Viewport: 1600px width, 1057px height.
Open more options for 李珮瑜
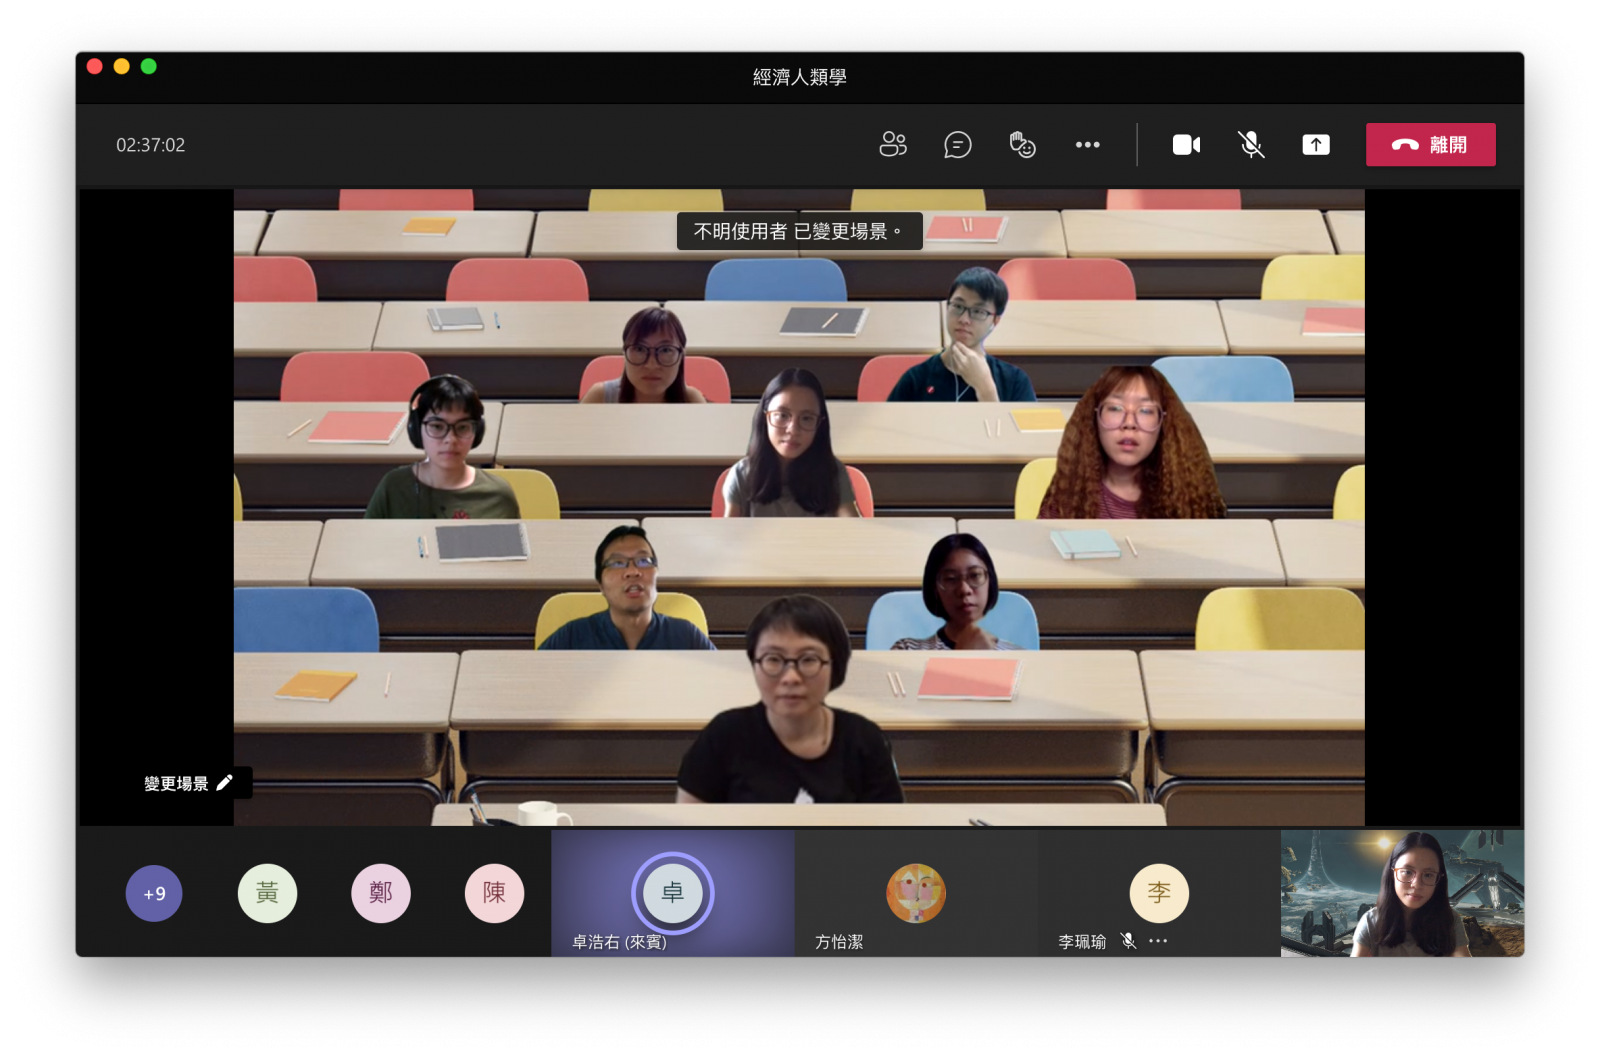point(1158,941)
